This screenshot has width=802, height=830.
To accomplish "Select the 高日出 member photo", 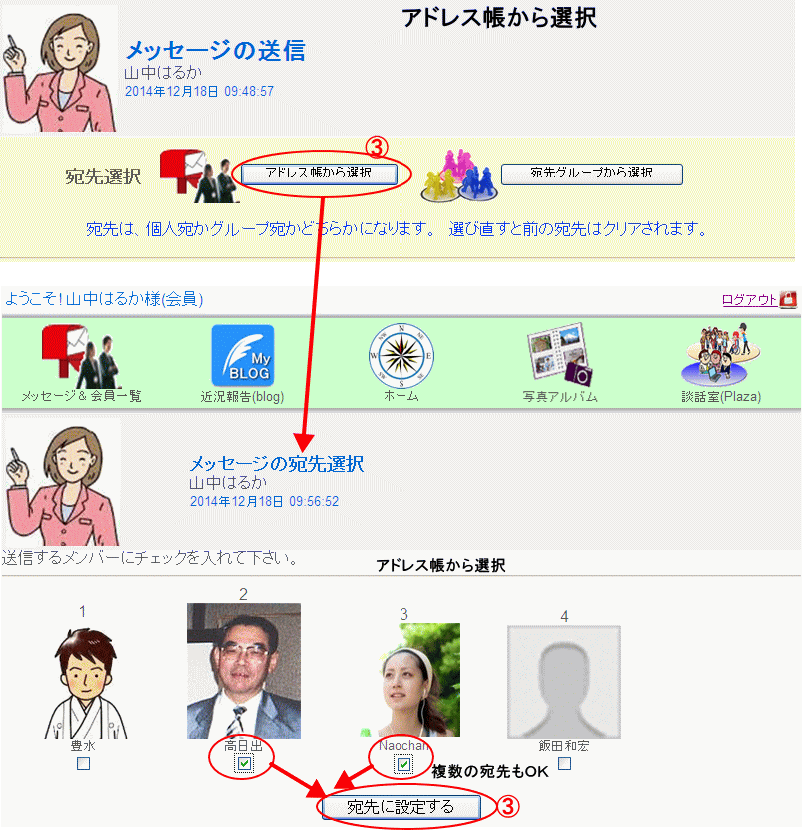I will point(244,670).
